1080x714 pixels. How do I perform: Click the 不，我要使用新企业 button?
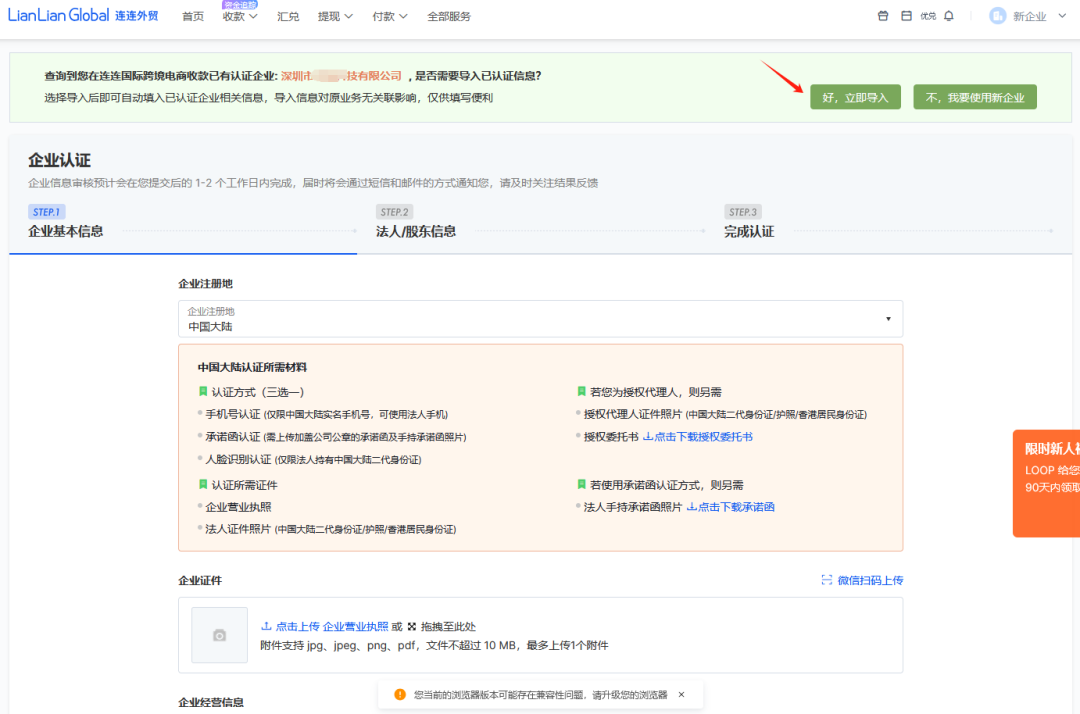[x=974, y=97]
